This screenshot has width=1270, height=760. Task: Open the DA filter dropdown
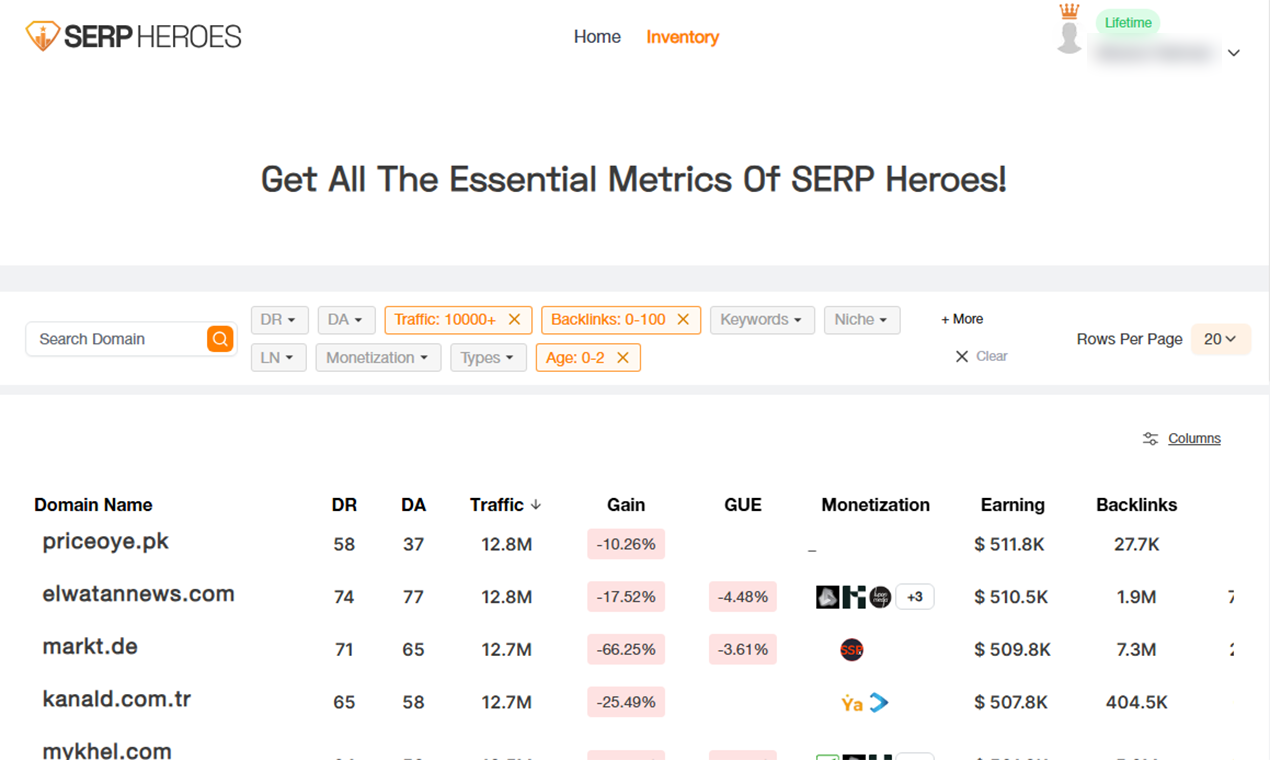click(x=346, y=320)
